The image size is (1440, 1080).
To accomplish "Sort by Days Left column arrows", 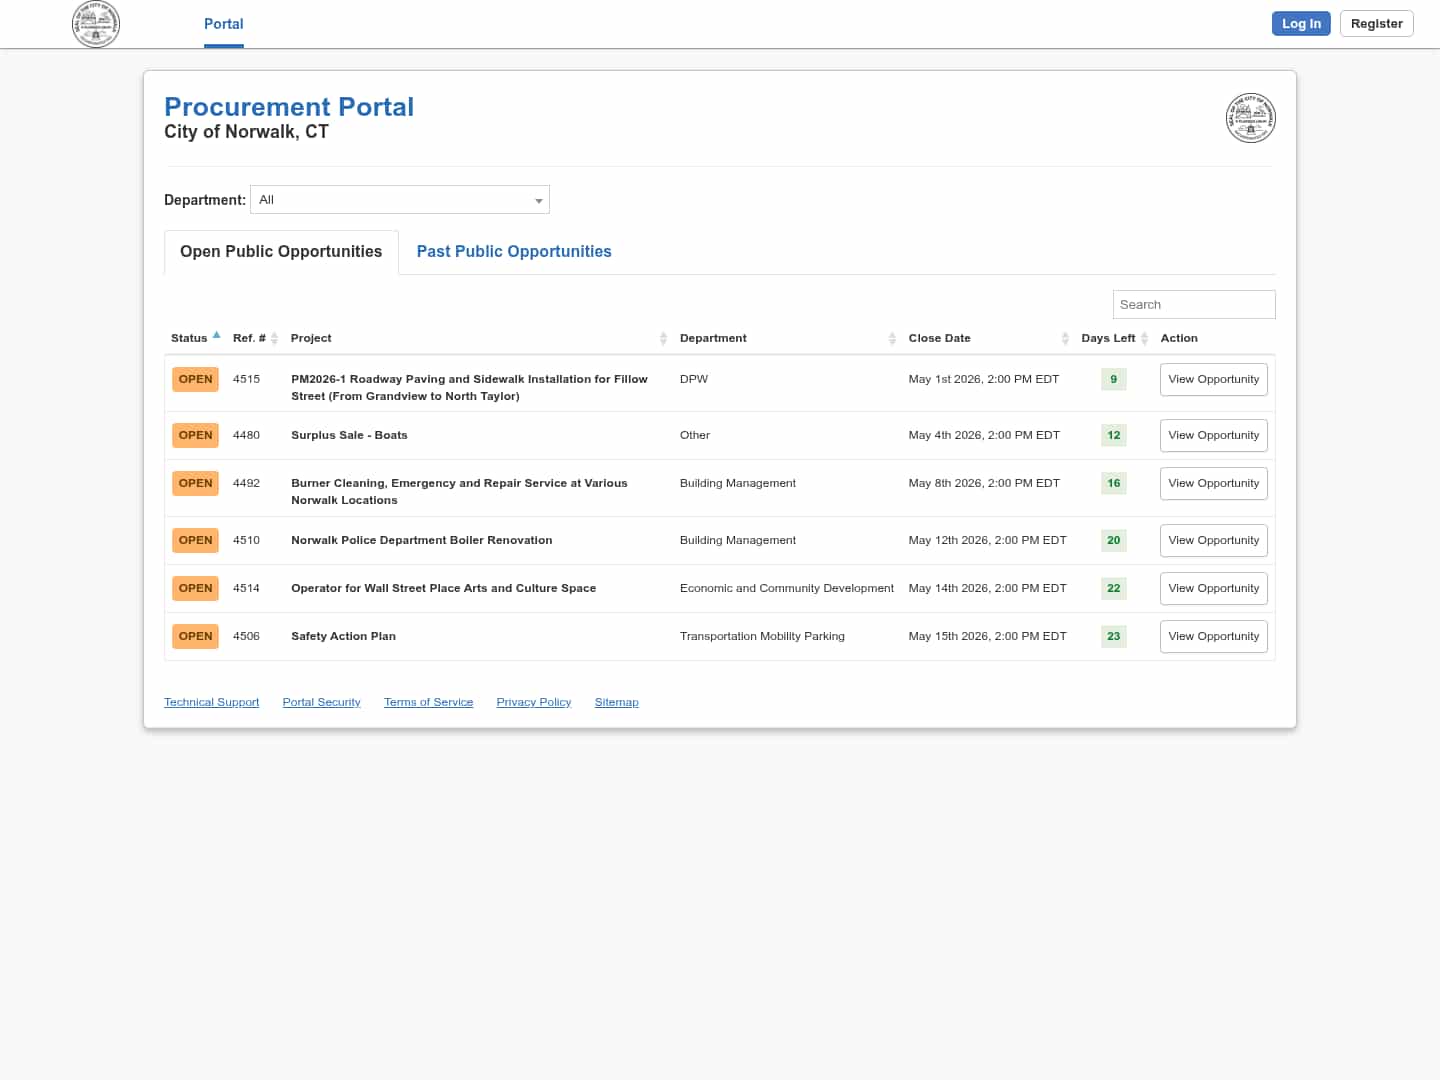I will point(1144,338).
